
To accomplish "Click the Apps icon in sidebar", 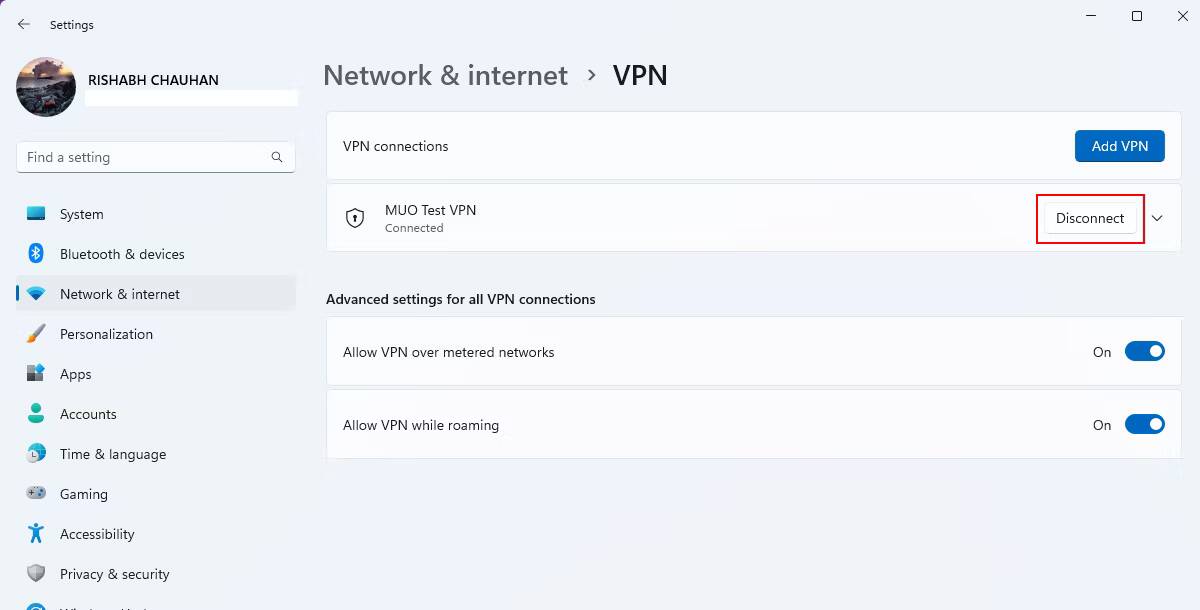I will point(36,373).
